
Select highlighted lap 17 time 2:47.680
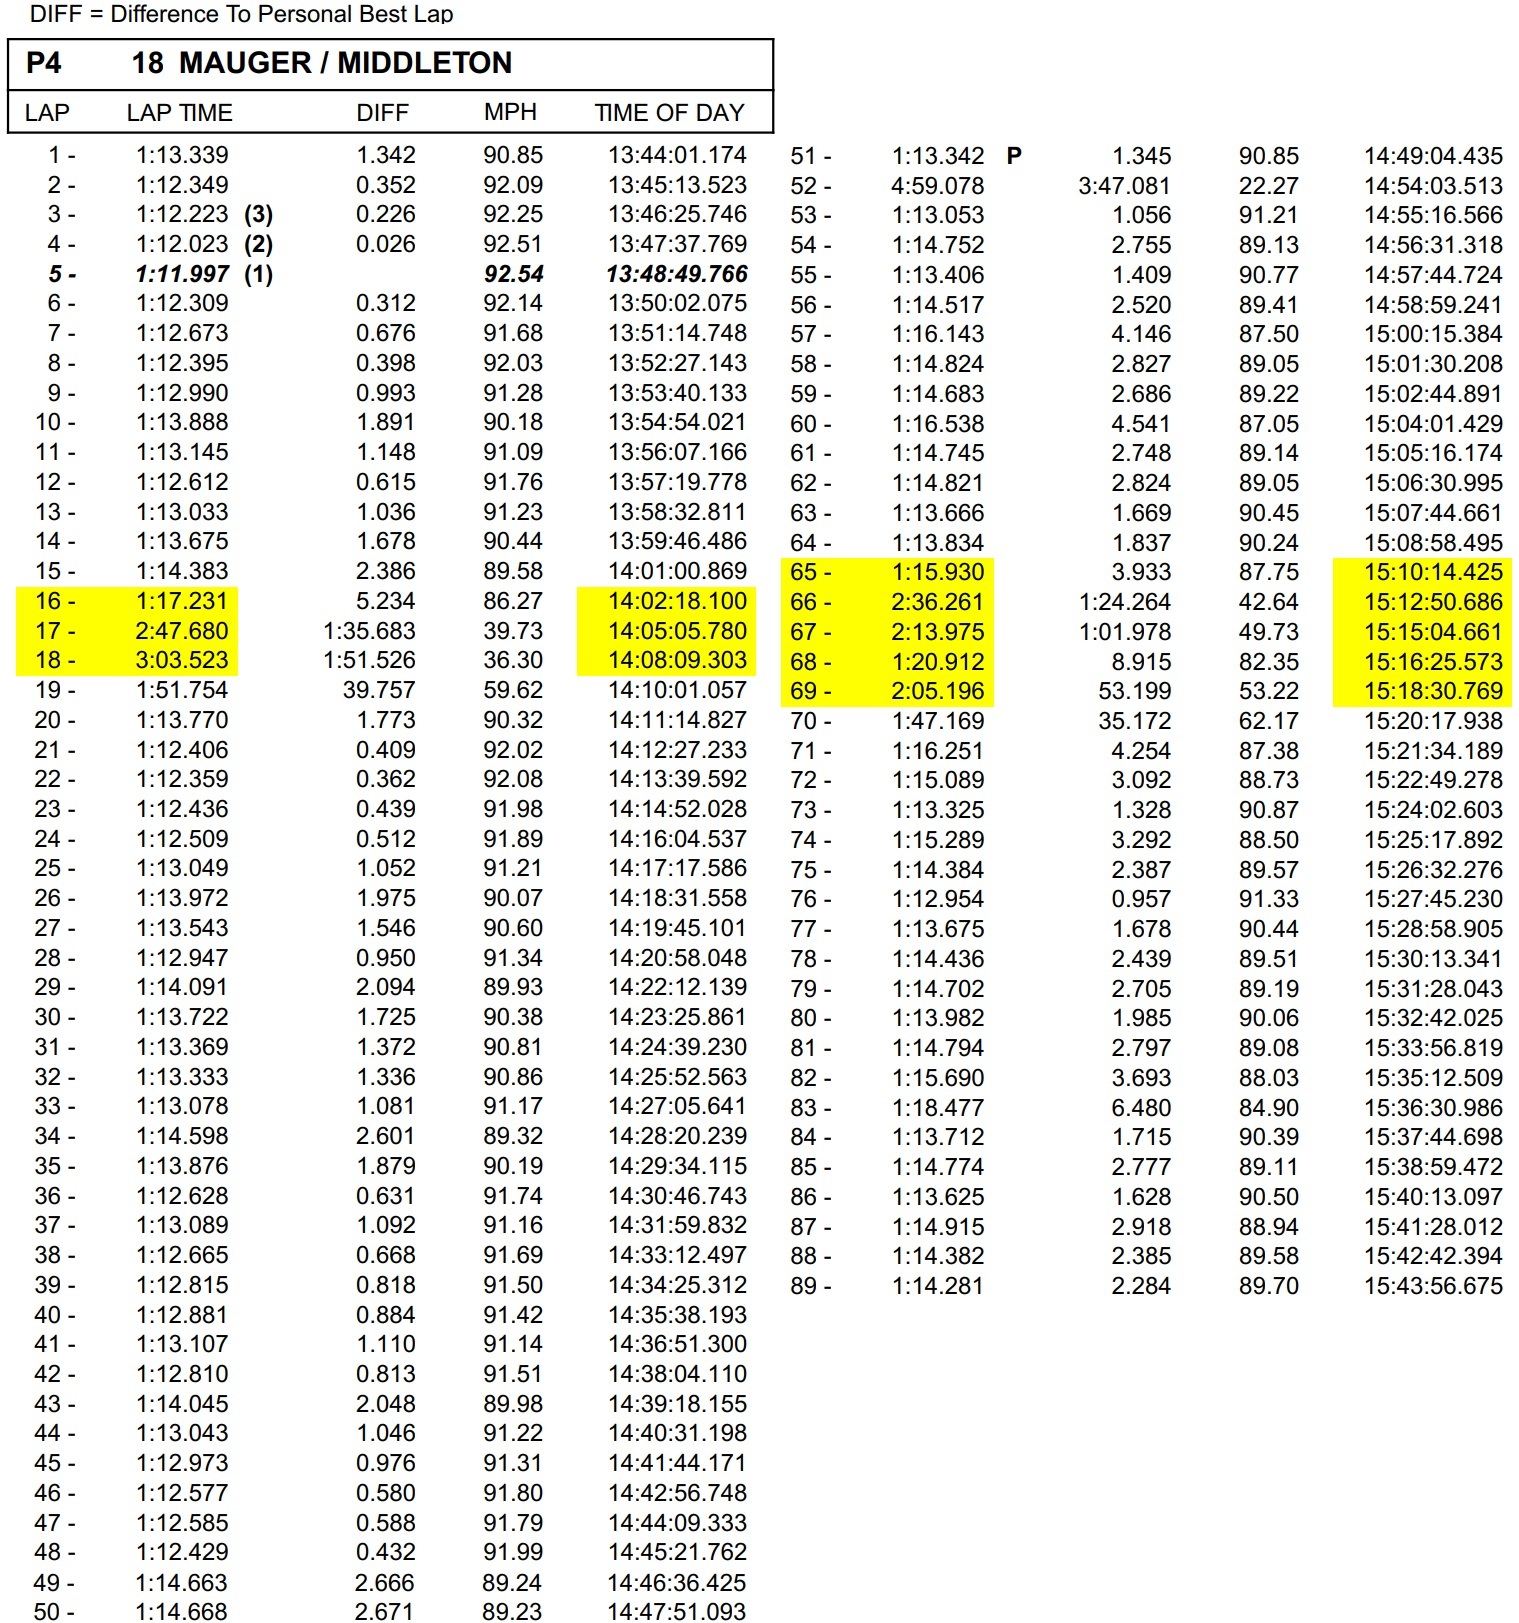click(x=182, y=631)
